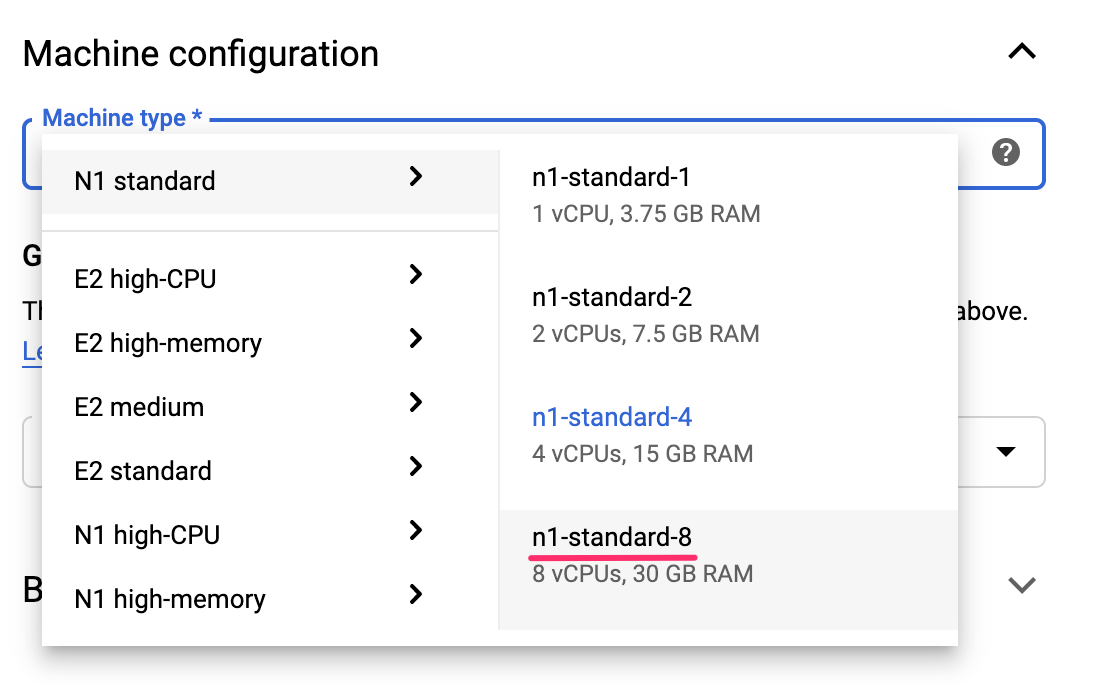
Task: Open the E2 high-CPU submenu
Action: tap(145, 279)
